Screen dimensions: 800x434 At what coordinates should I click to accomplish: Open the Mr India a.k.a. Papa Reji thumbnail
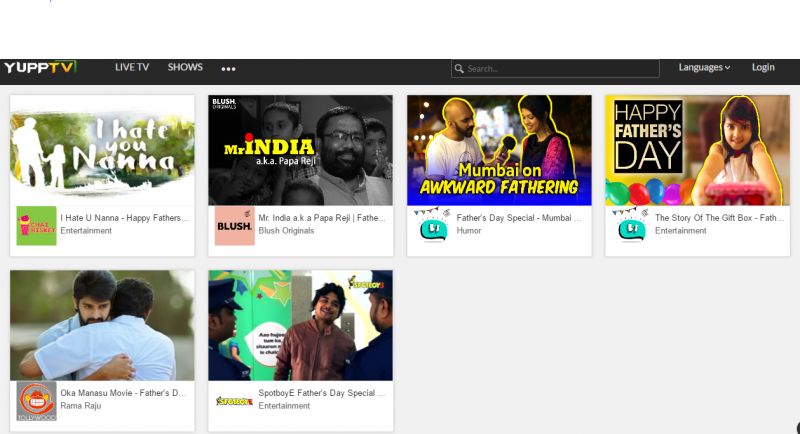[301, 150]
